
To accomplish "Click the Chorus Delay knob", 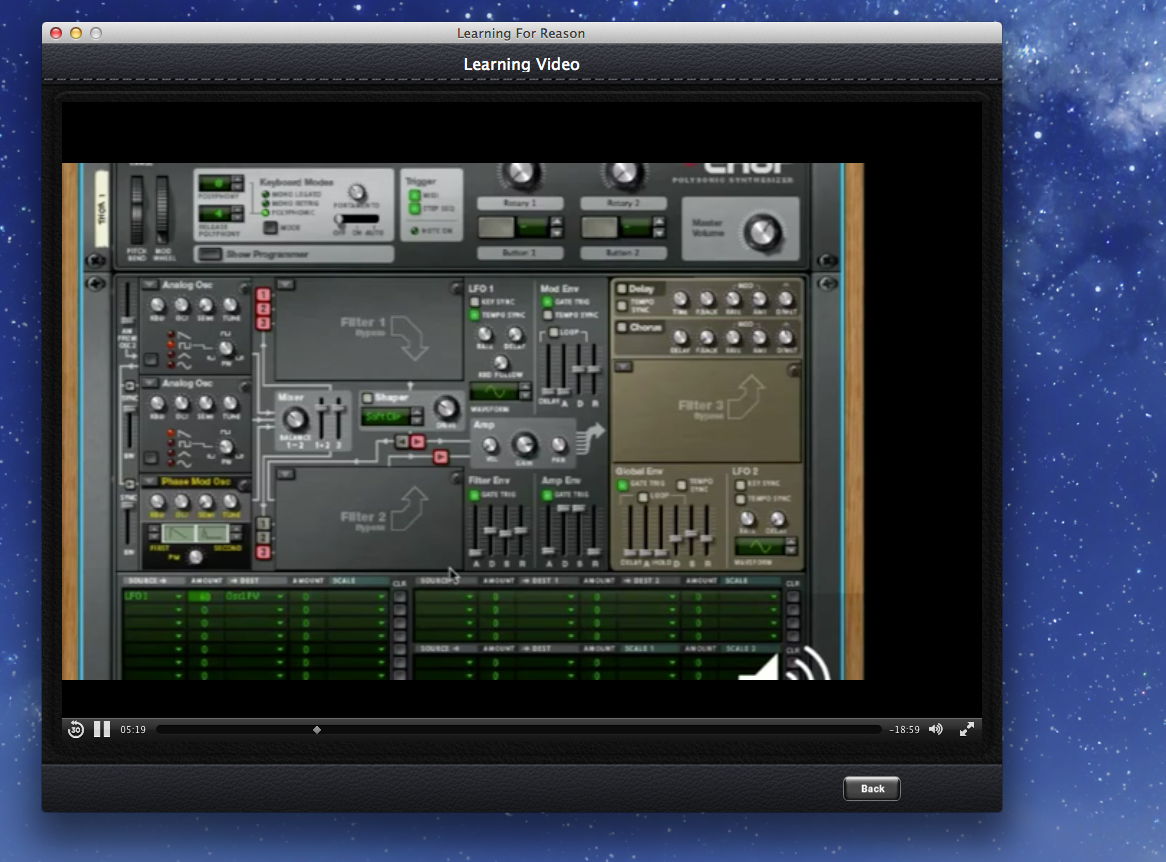I will (x=680, y=338).
